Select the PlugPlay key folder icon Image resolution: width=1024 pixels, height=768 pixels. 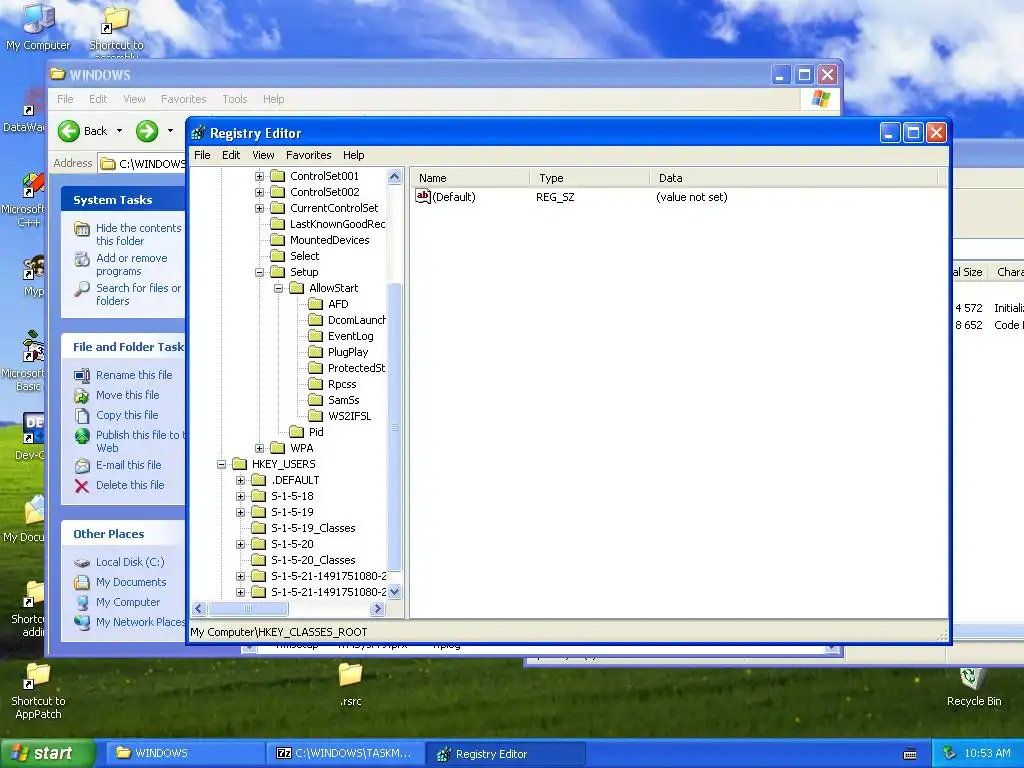pos(316,352)
